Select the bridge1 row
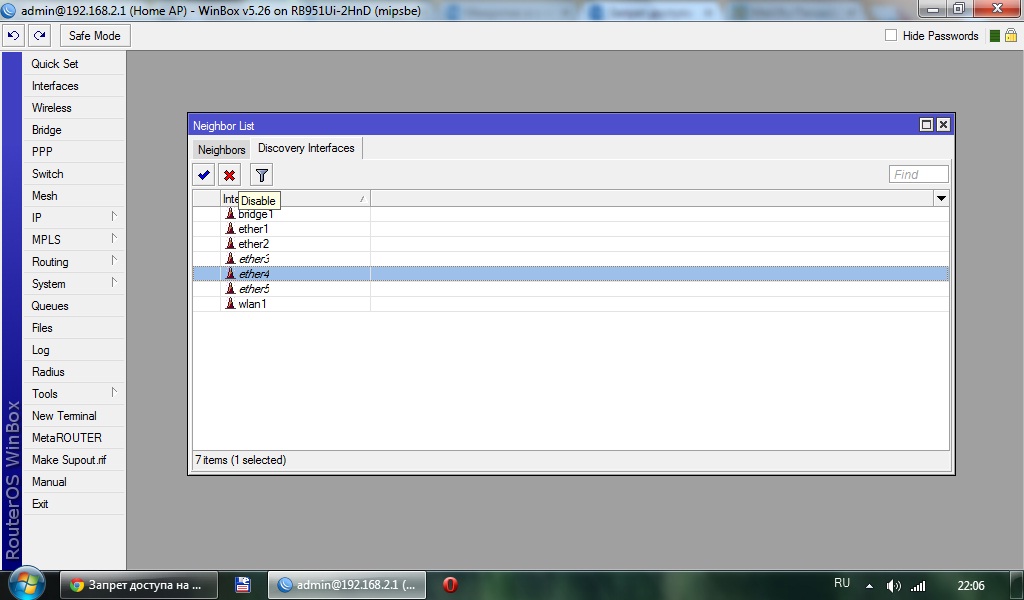Viewport: 1024px width, 600px height. coord(571,214)
